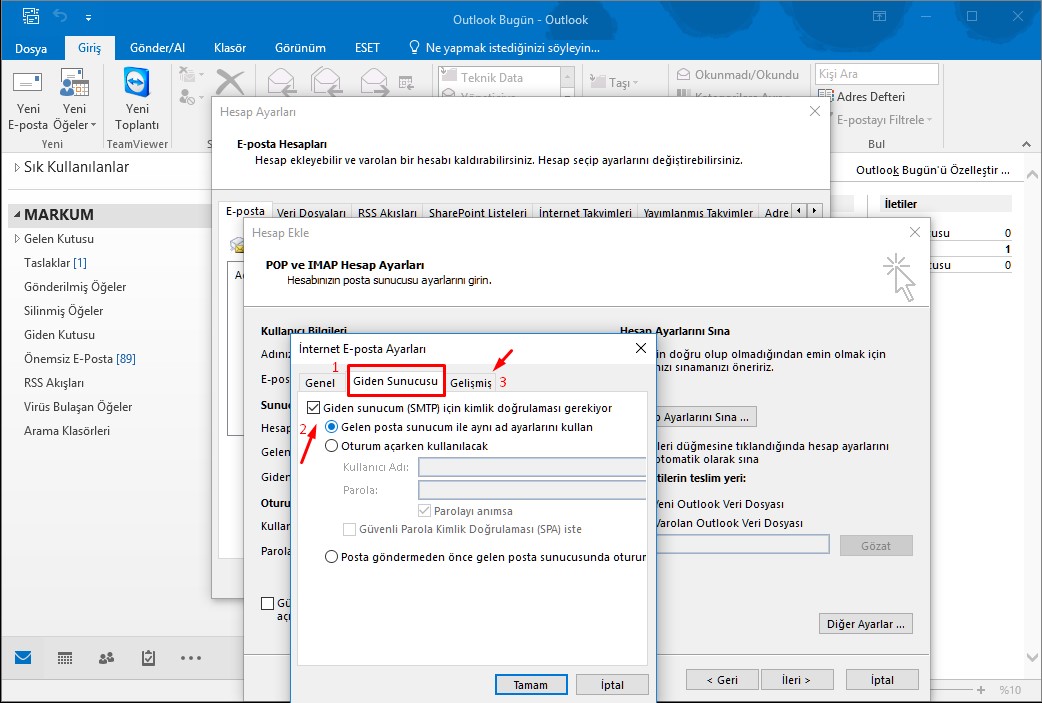1042x703 pixels.
Task: Click the Quick Steps gallery scroll up arrow
Action: coord(567,76)
